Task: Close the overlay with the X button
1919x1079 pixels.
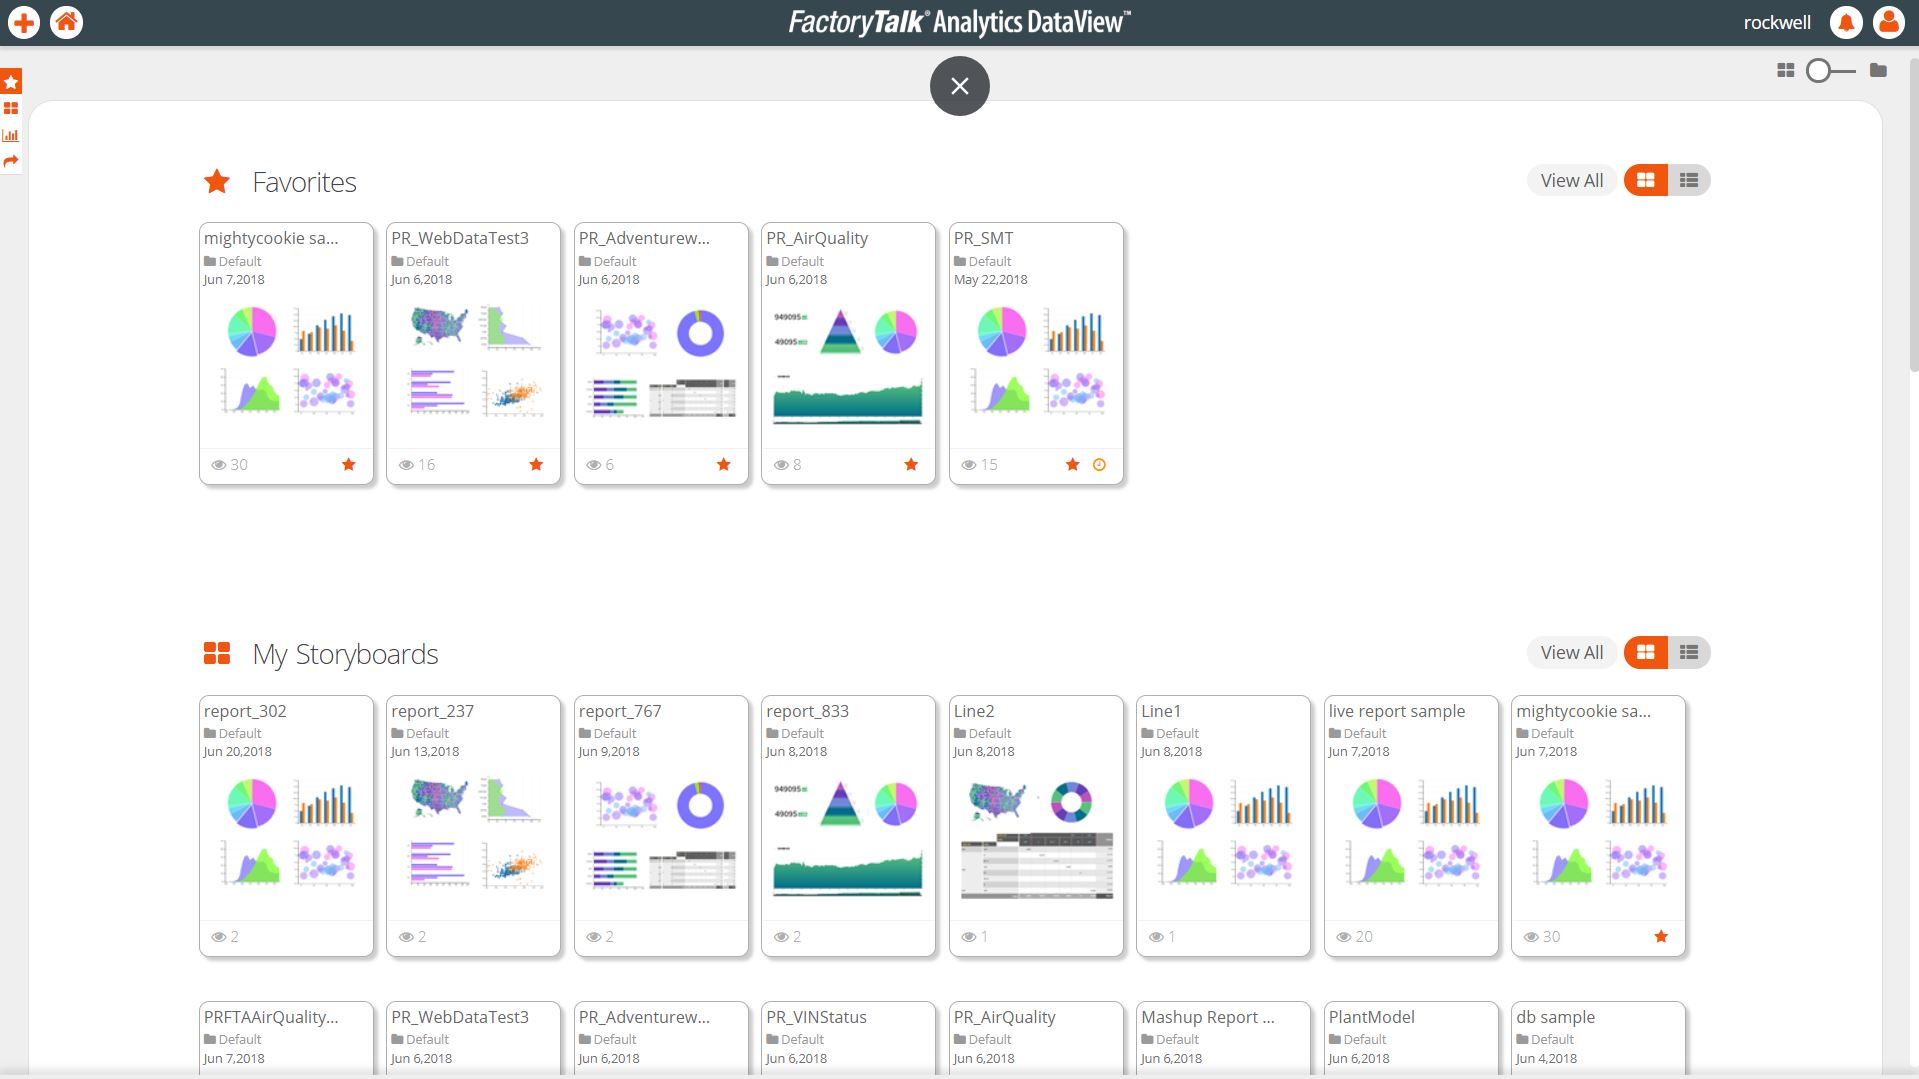Action: coord(960,86)
